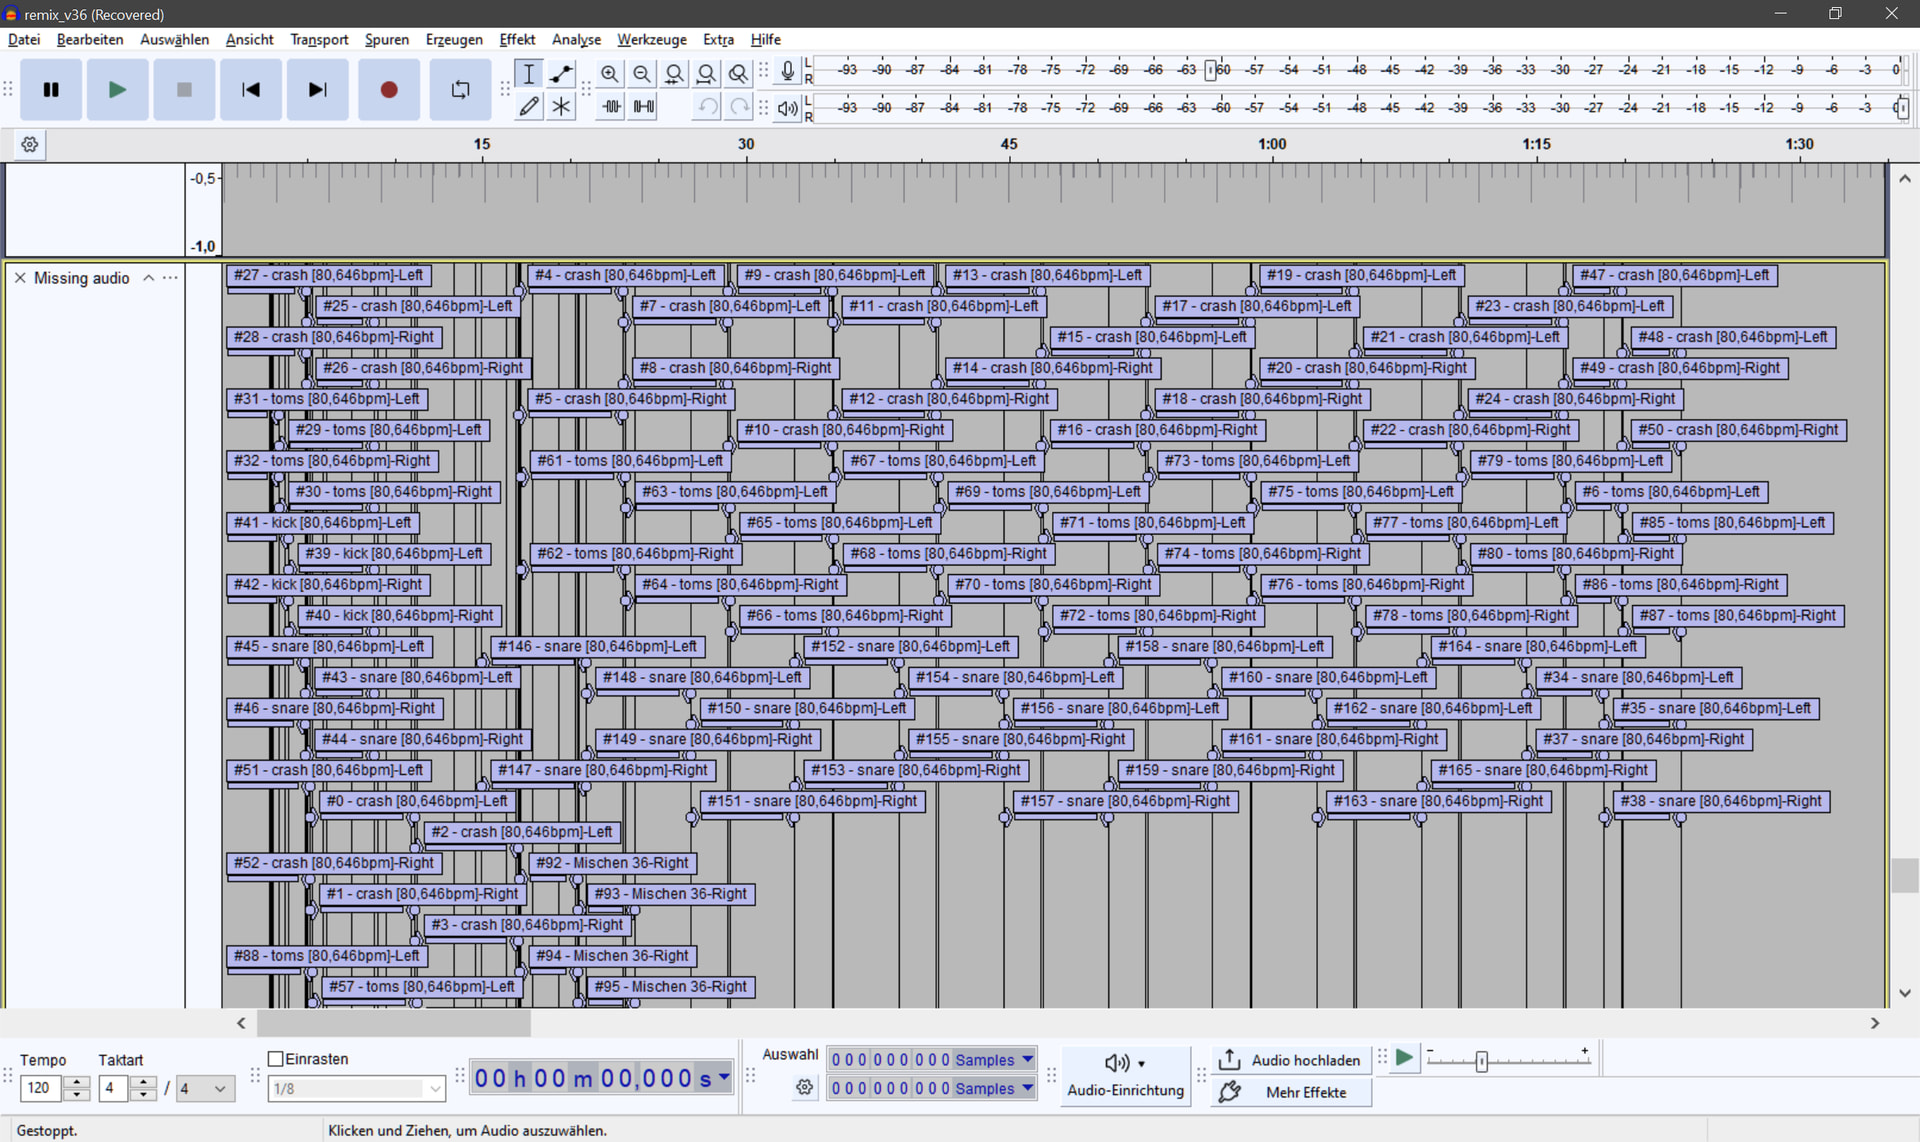
Task: Select the Draw pencil tool
Action: 529,106
